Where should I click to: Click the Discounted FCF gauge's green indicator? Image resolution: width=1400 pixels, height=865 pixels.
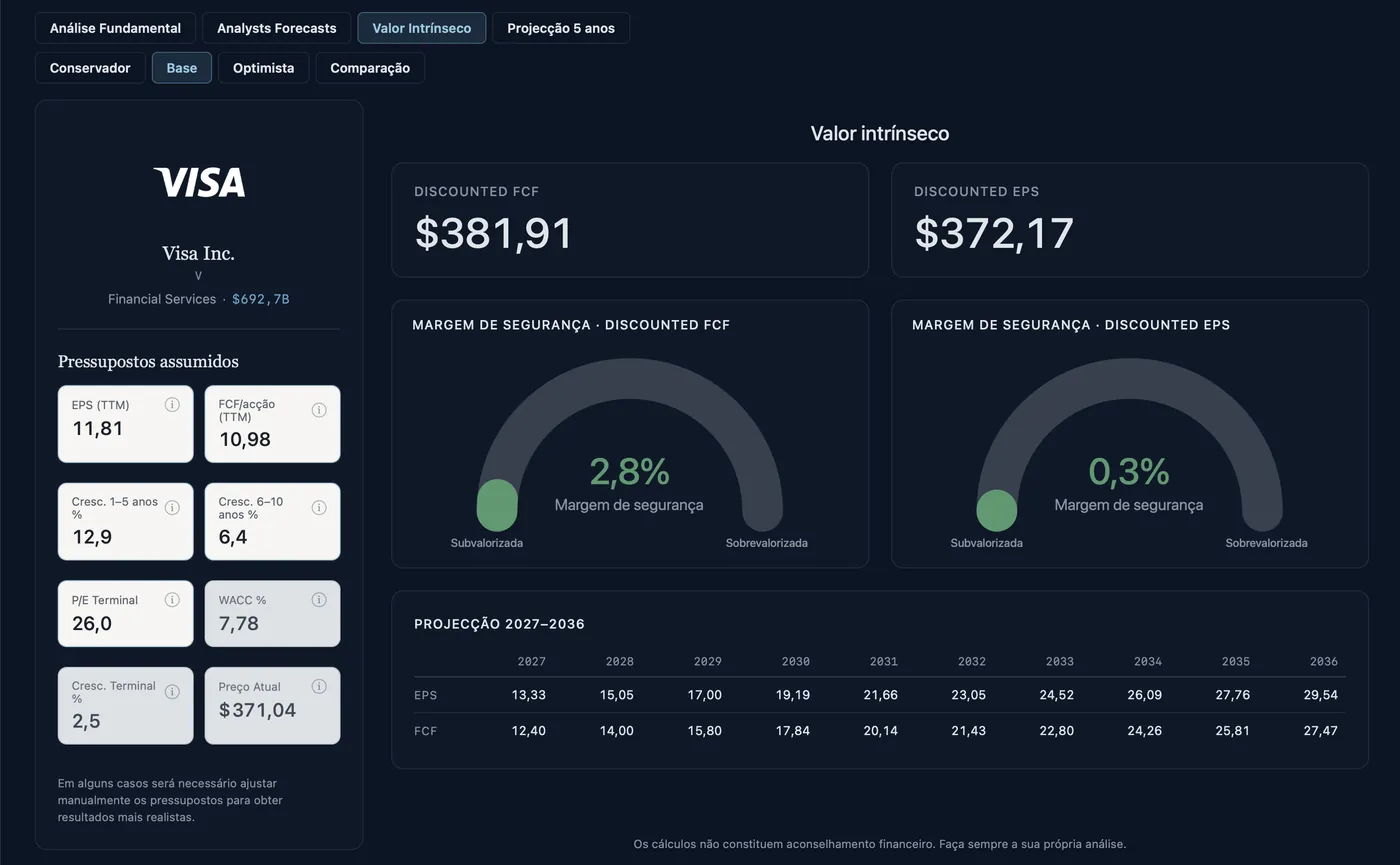click(x=497, y=505)
